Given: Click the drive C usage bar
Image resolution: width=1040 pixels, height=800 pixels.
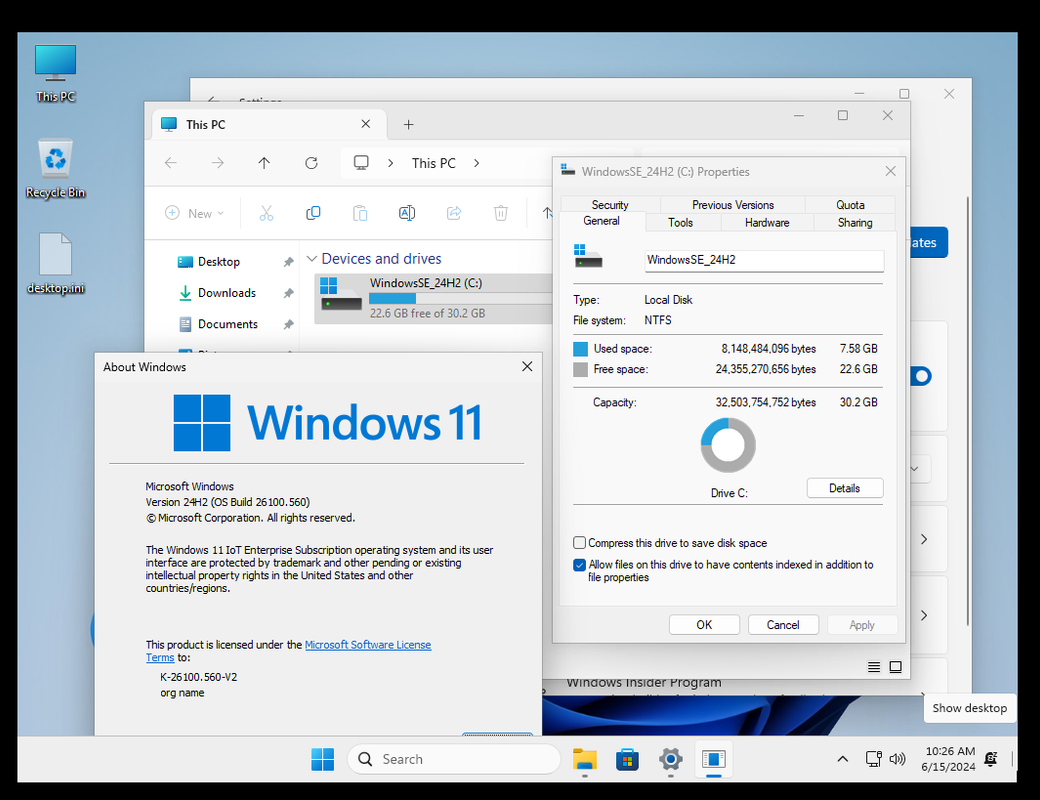Looking at the screenshot, I should 460,299.
